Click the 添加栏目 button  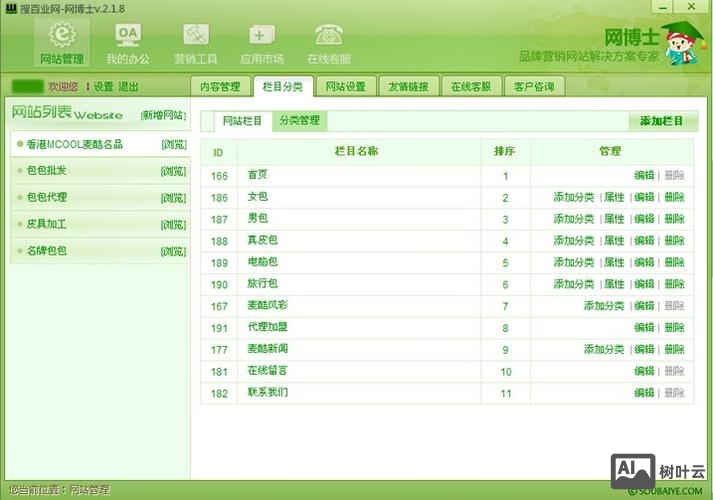tap(662, 121)
